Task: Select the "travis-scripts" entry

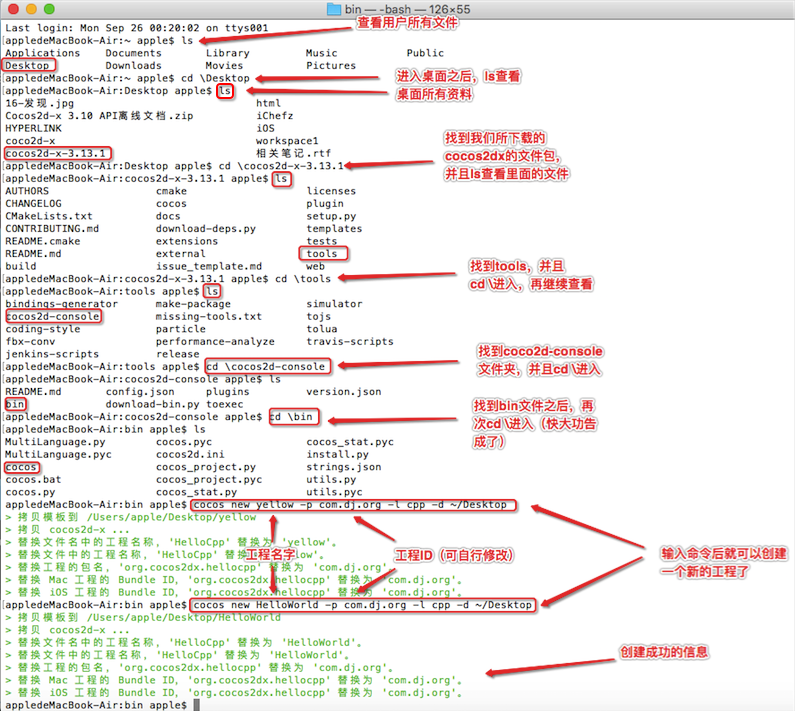Action: click(350, 341)
